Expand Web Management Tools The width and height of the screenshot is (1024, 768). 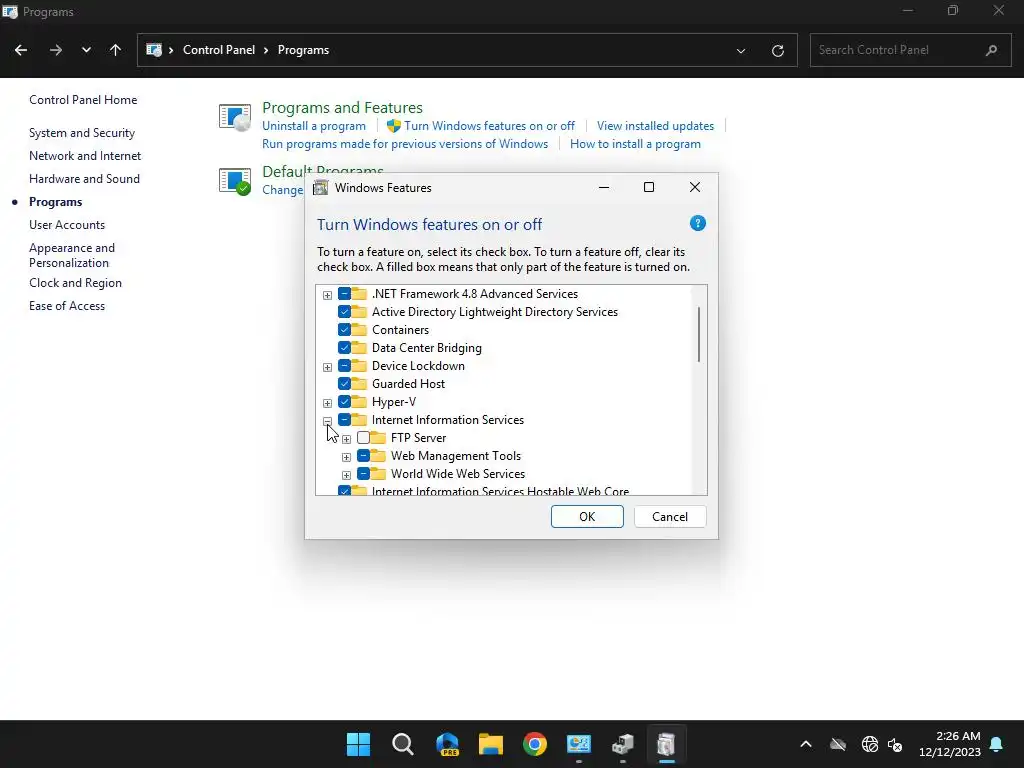tap(346, 456)
